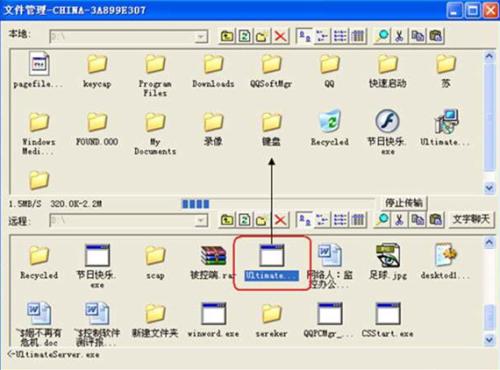Select the My Documents folder
500x370 pixels.
tap(155, 133)
